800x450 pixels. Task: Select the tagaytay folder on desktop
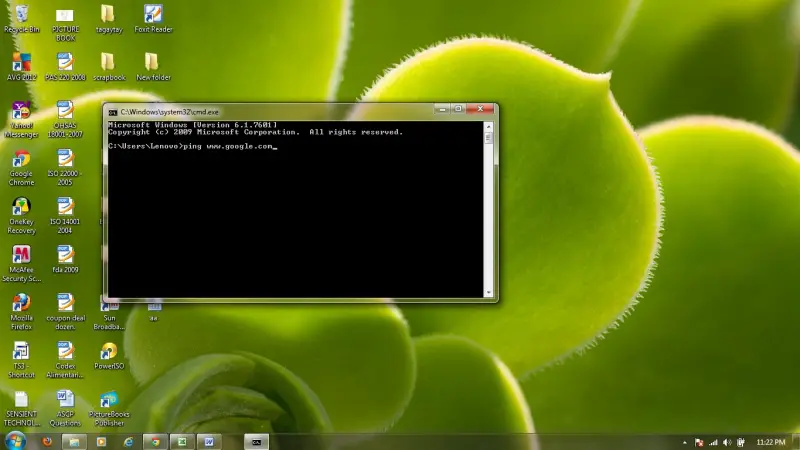pos(109,19)
